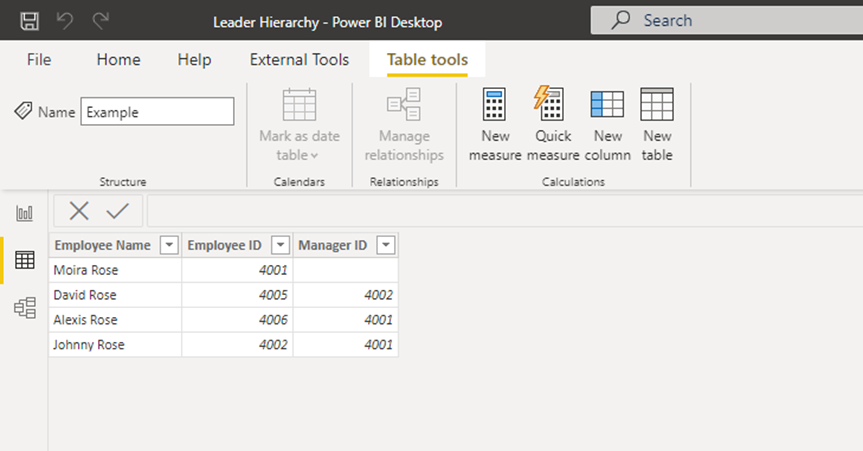Create a New table
Viewport: 863px width, 451px height.
[657, 125]
